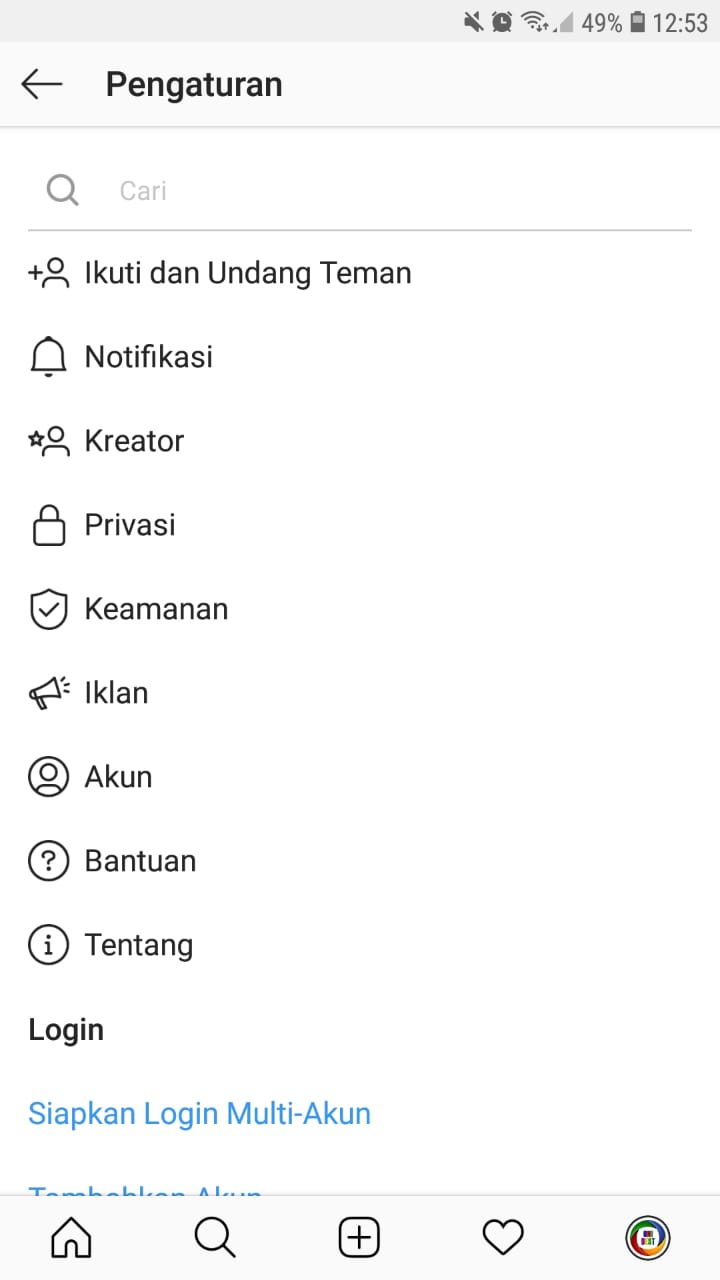Tap the new post plus button

[x=359, y=1239]
